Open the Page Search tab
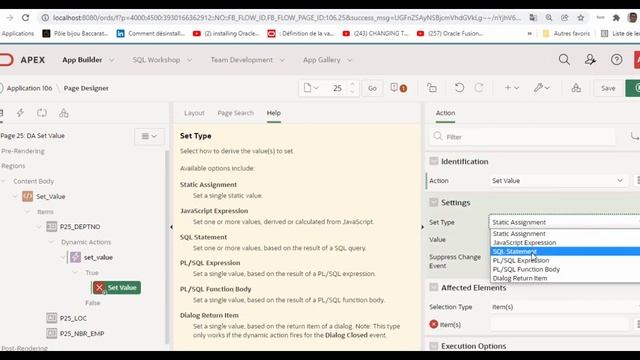640x360 pixels. [236, 113]
